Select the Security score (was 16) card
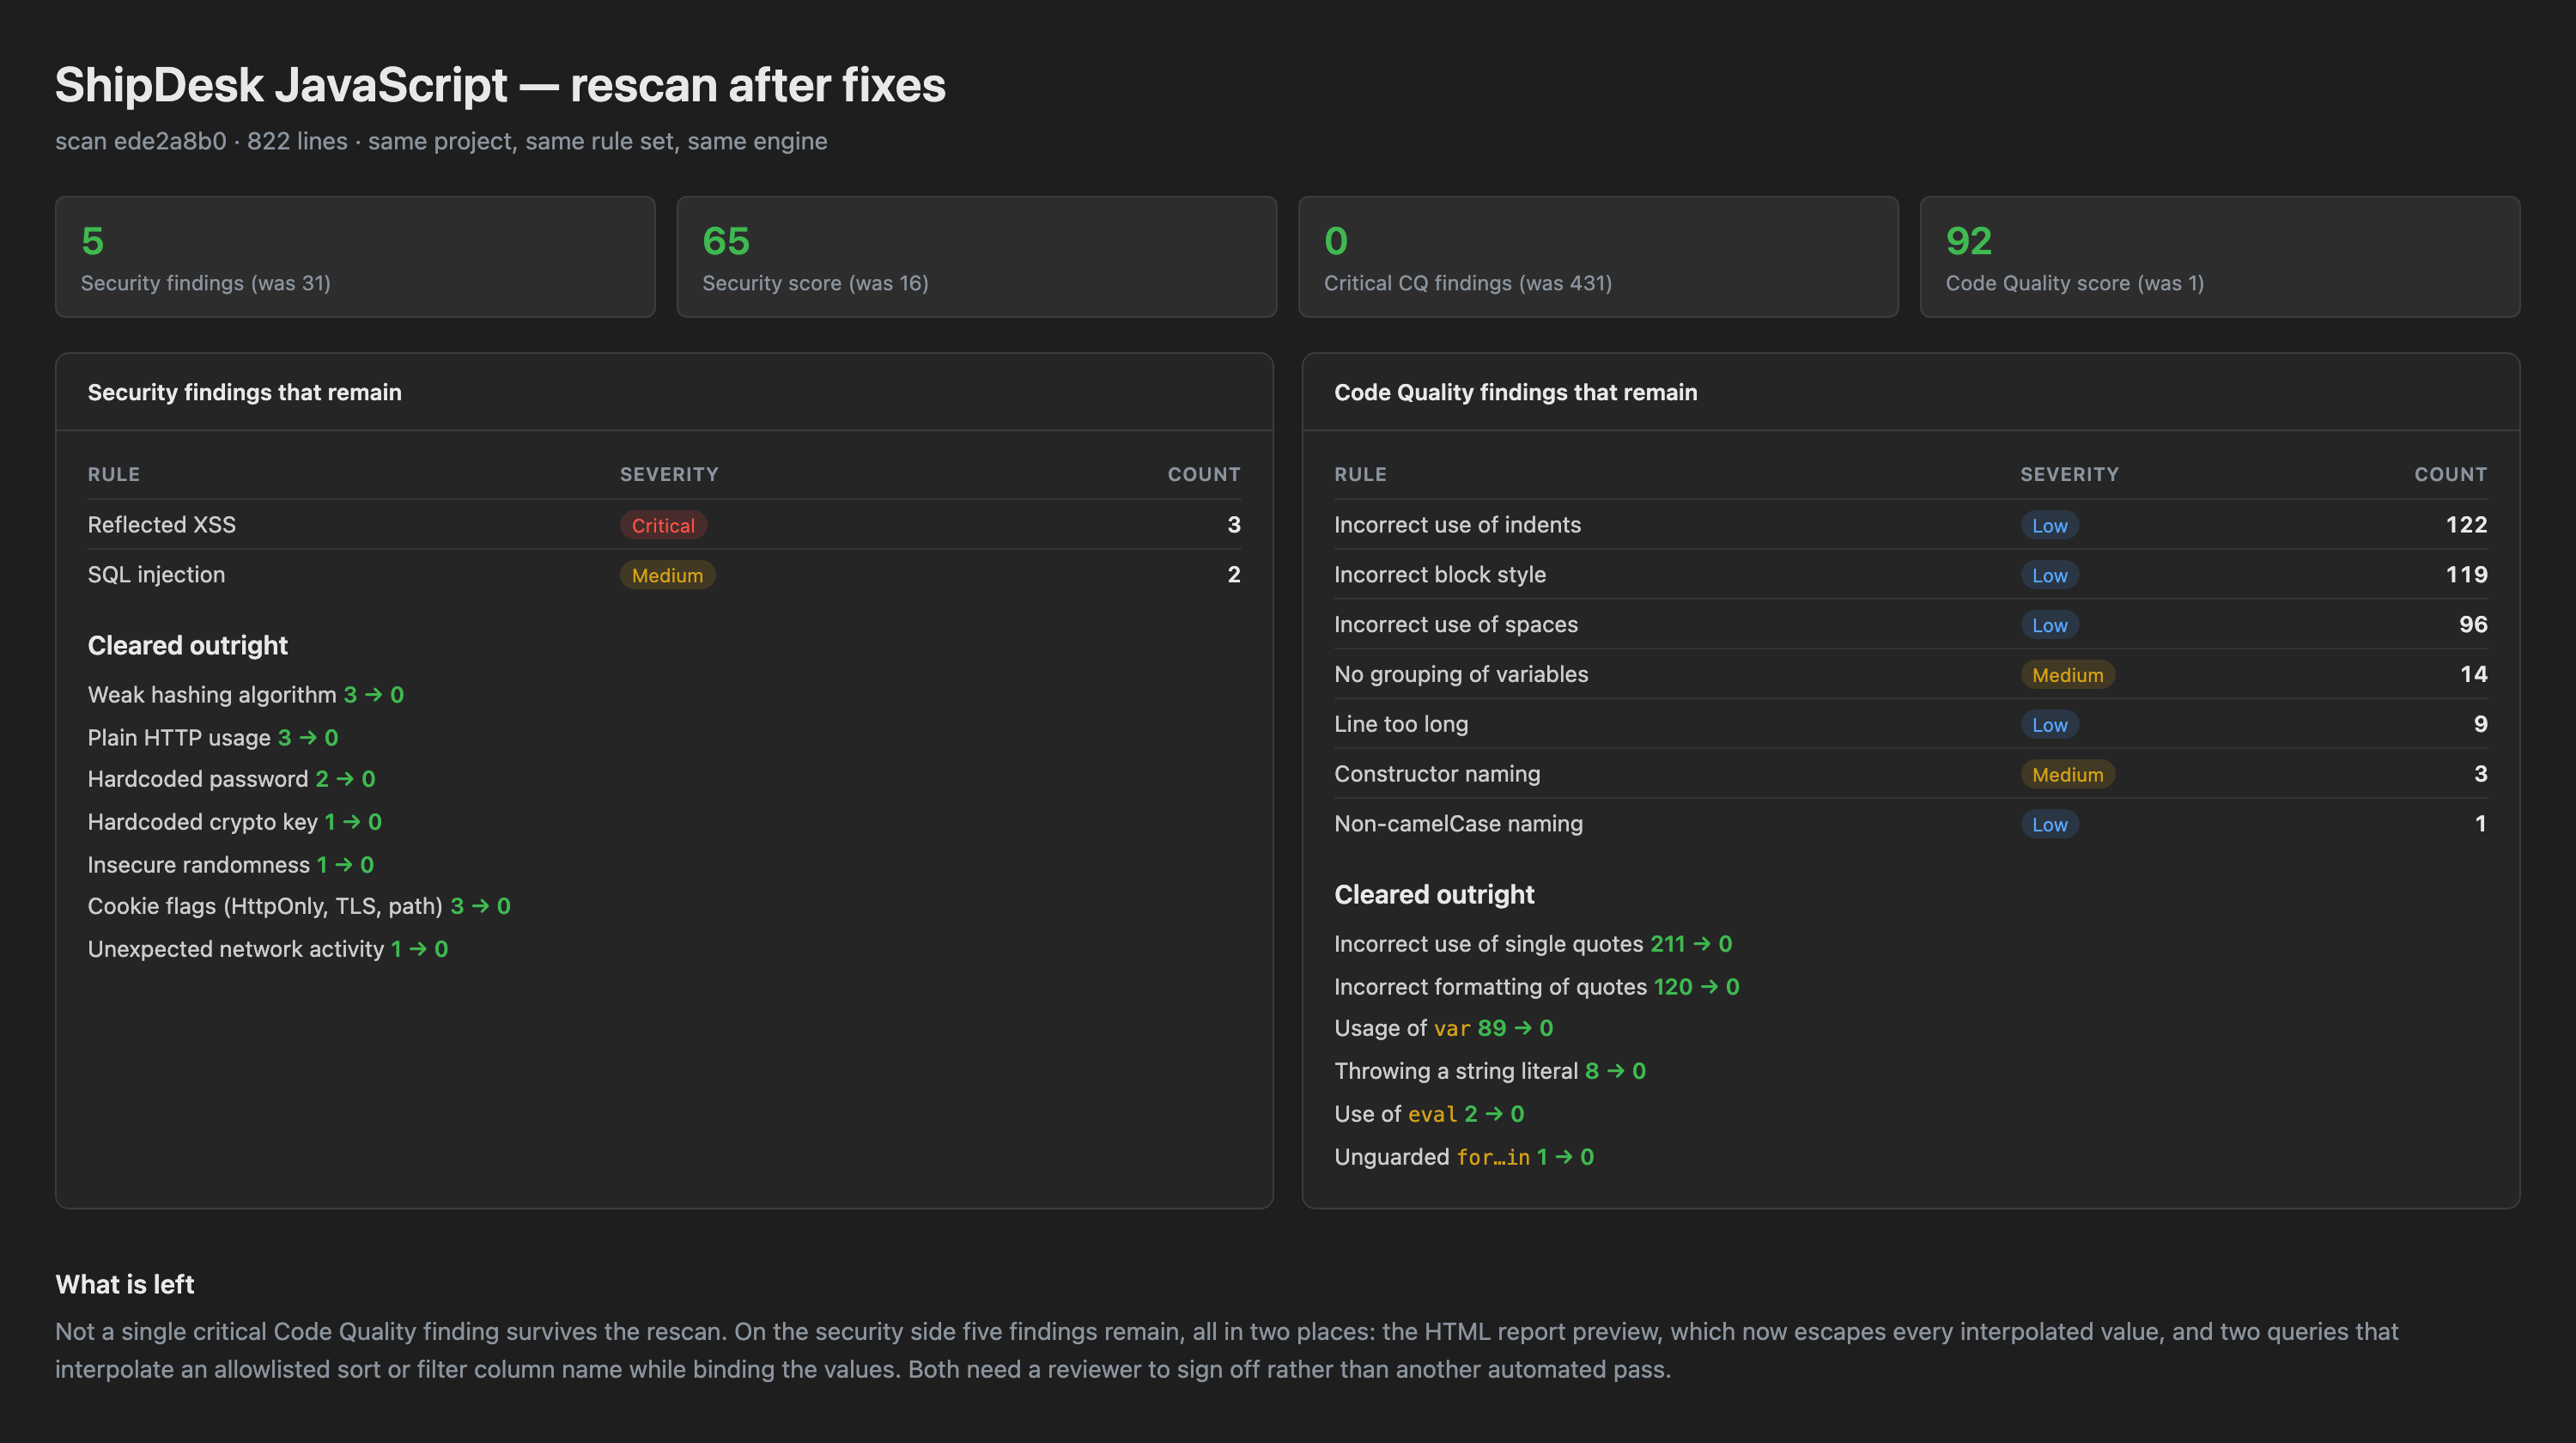 pos(977,257)
